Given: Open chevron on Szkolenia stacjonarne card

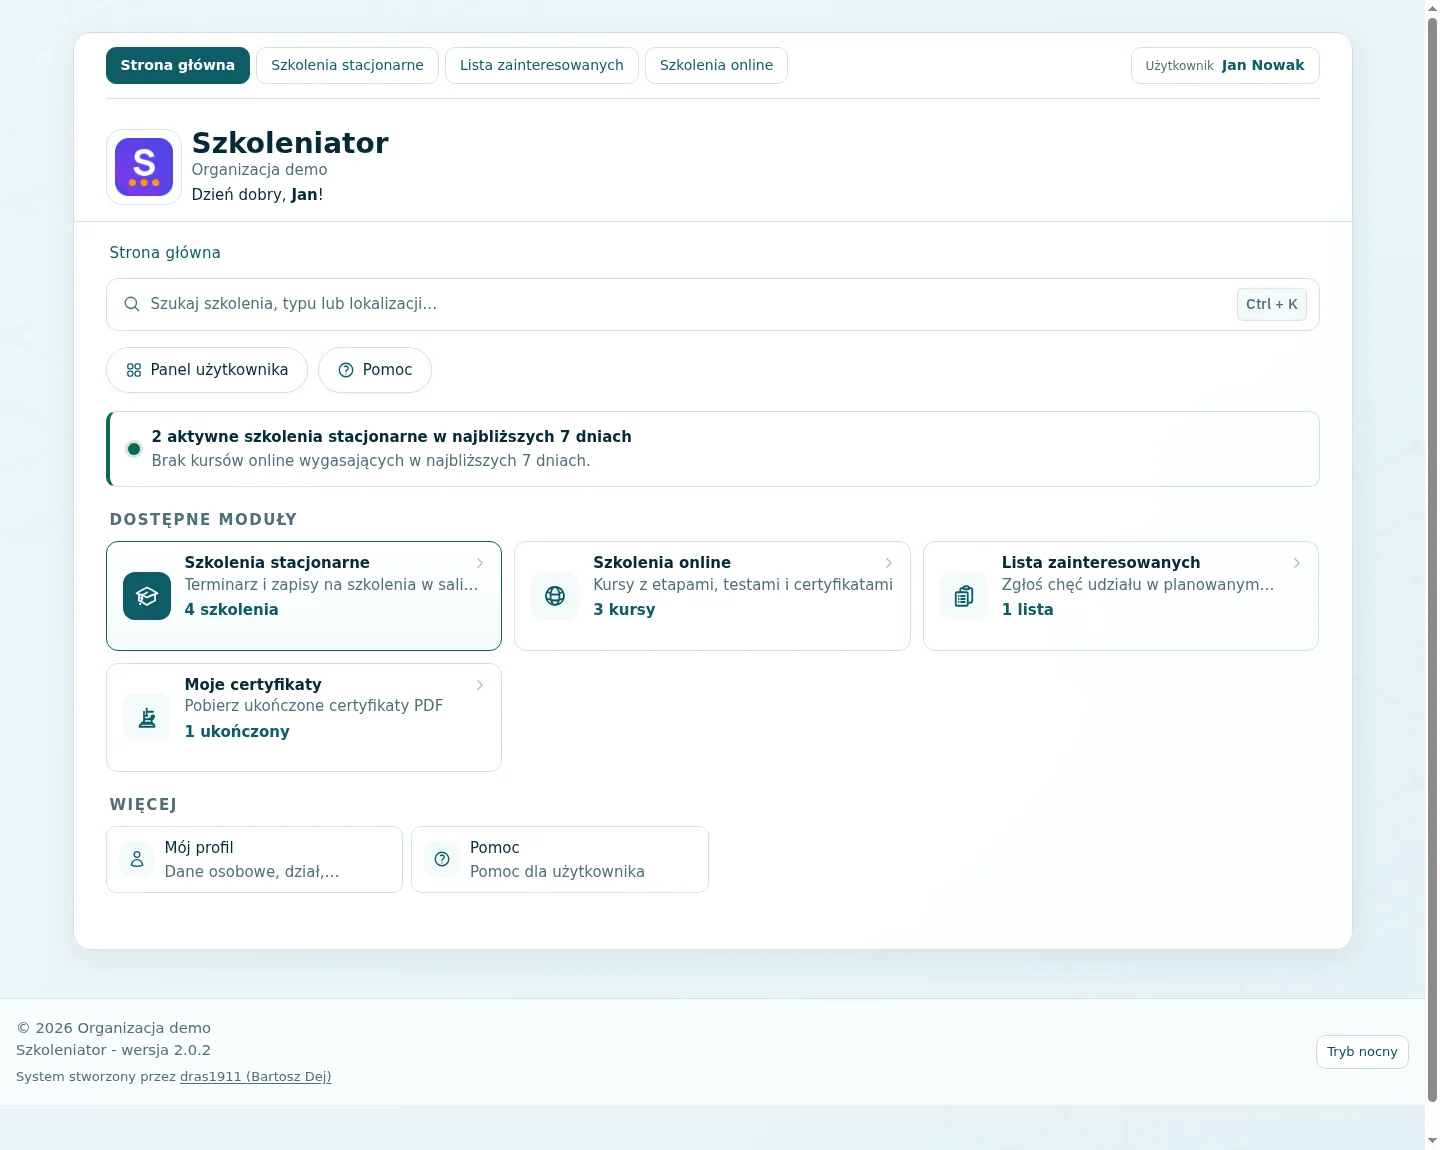Looking at the screenshot, I should (x=480, y=563).
